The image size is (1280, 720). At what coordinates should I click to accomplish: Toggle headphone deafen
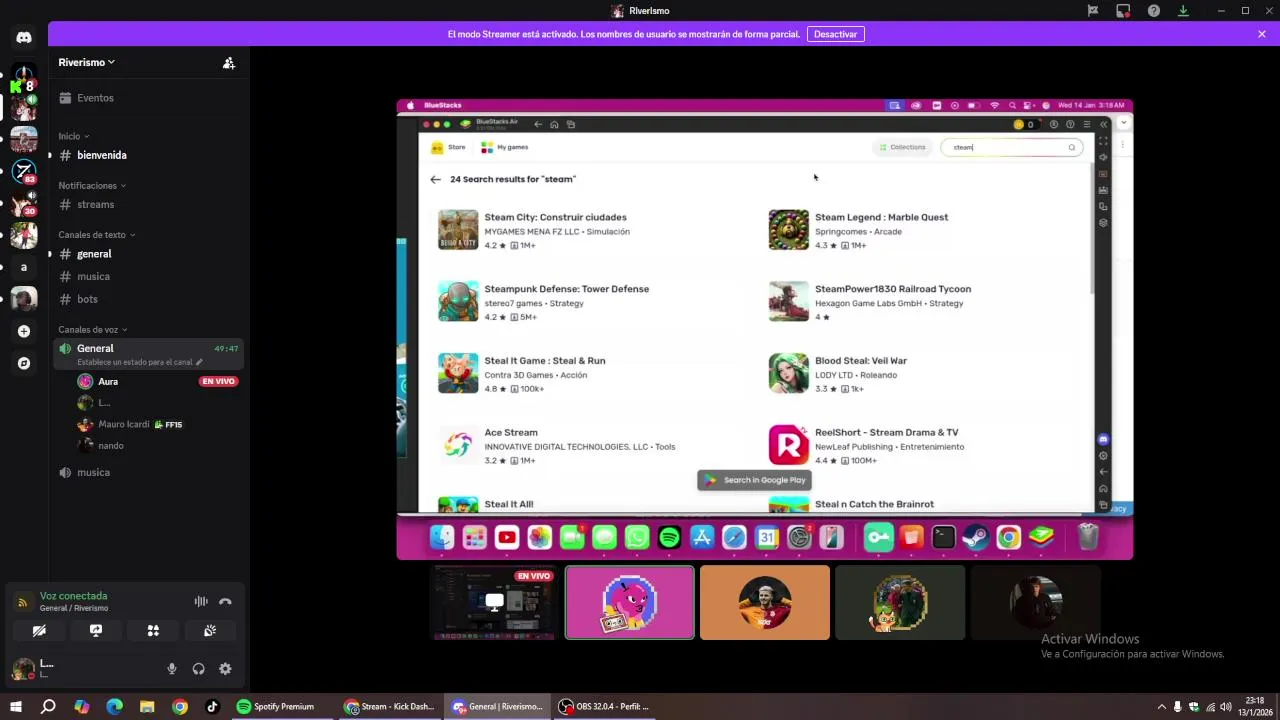pyautogui.click(x=198, y=669)
